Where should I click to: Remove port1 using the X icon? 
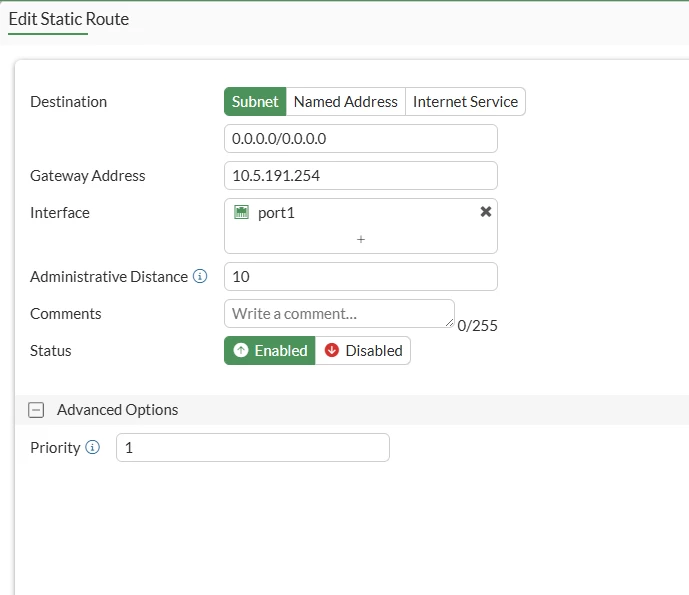(x=486, y=212)
